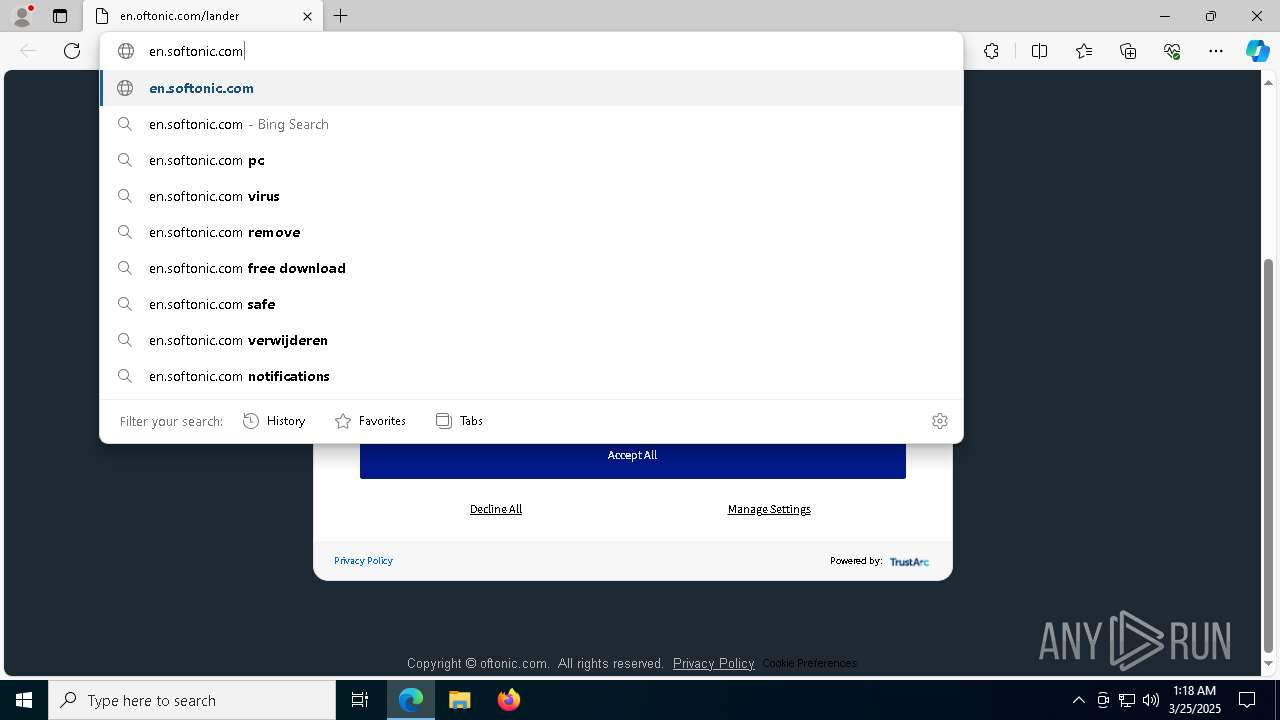
Task: Click the TrustArc logo
Action: click(x=909, y=561)
